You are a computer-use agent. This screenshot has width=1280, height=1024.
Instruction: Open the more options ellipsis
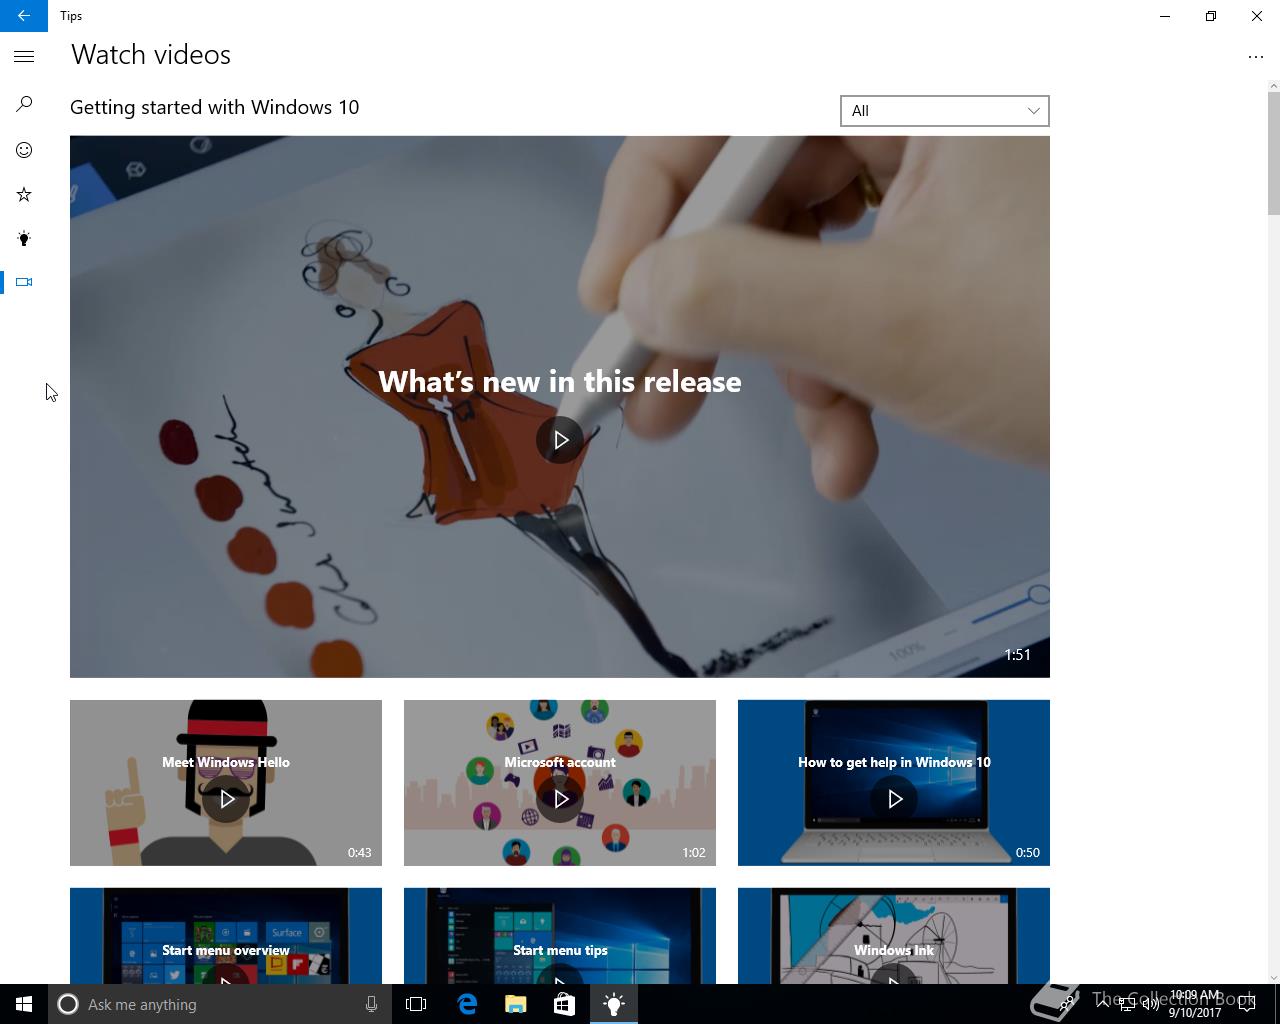1256,57
